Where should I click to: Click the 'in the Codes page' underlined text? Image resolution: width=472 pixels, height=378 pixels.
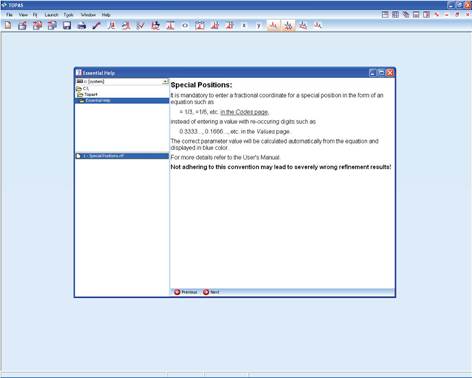244,112
